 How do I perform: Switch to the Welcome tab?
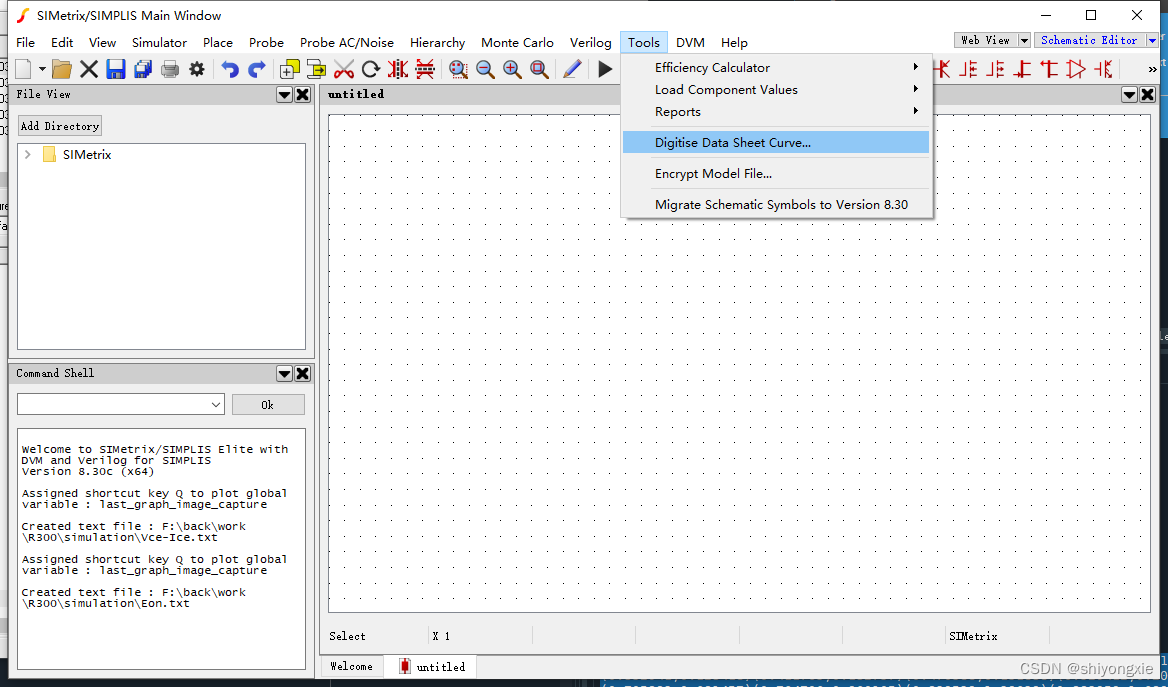(x=352, y=666)
